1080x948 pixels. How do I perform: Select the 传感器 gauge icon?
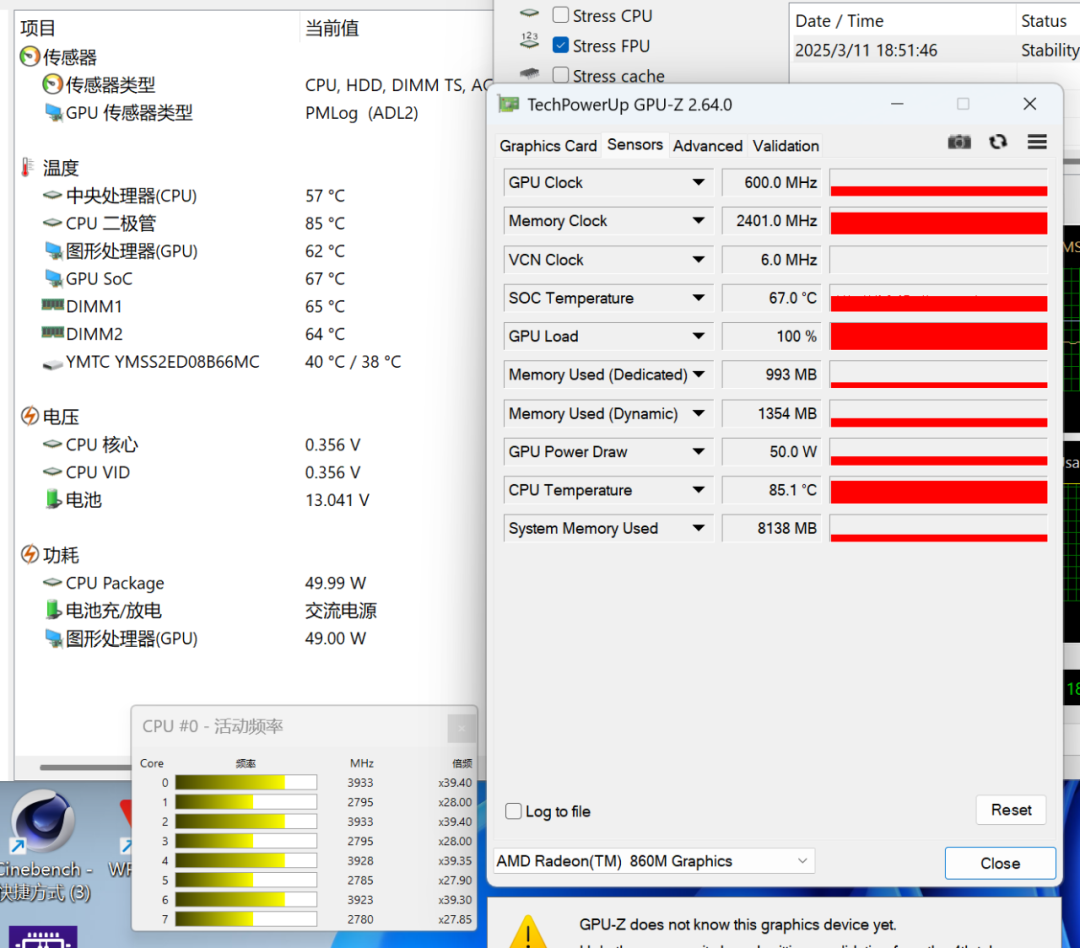coord(30,56)
